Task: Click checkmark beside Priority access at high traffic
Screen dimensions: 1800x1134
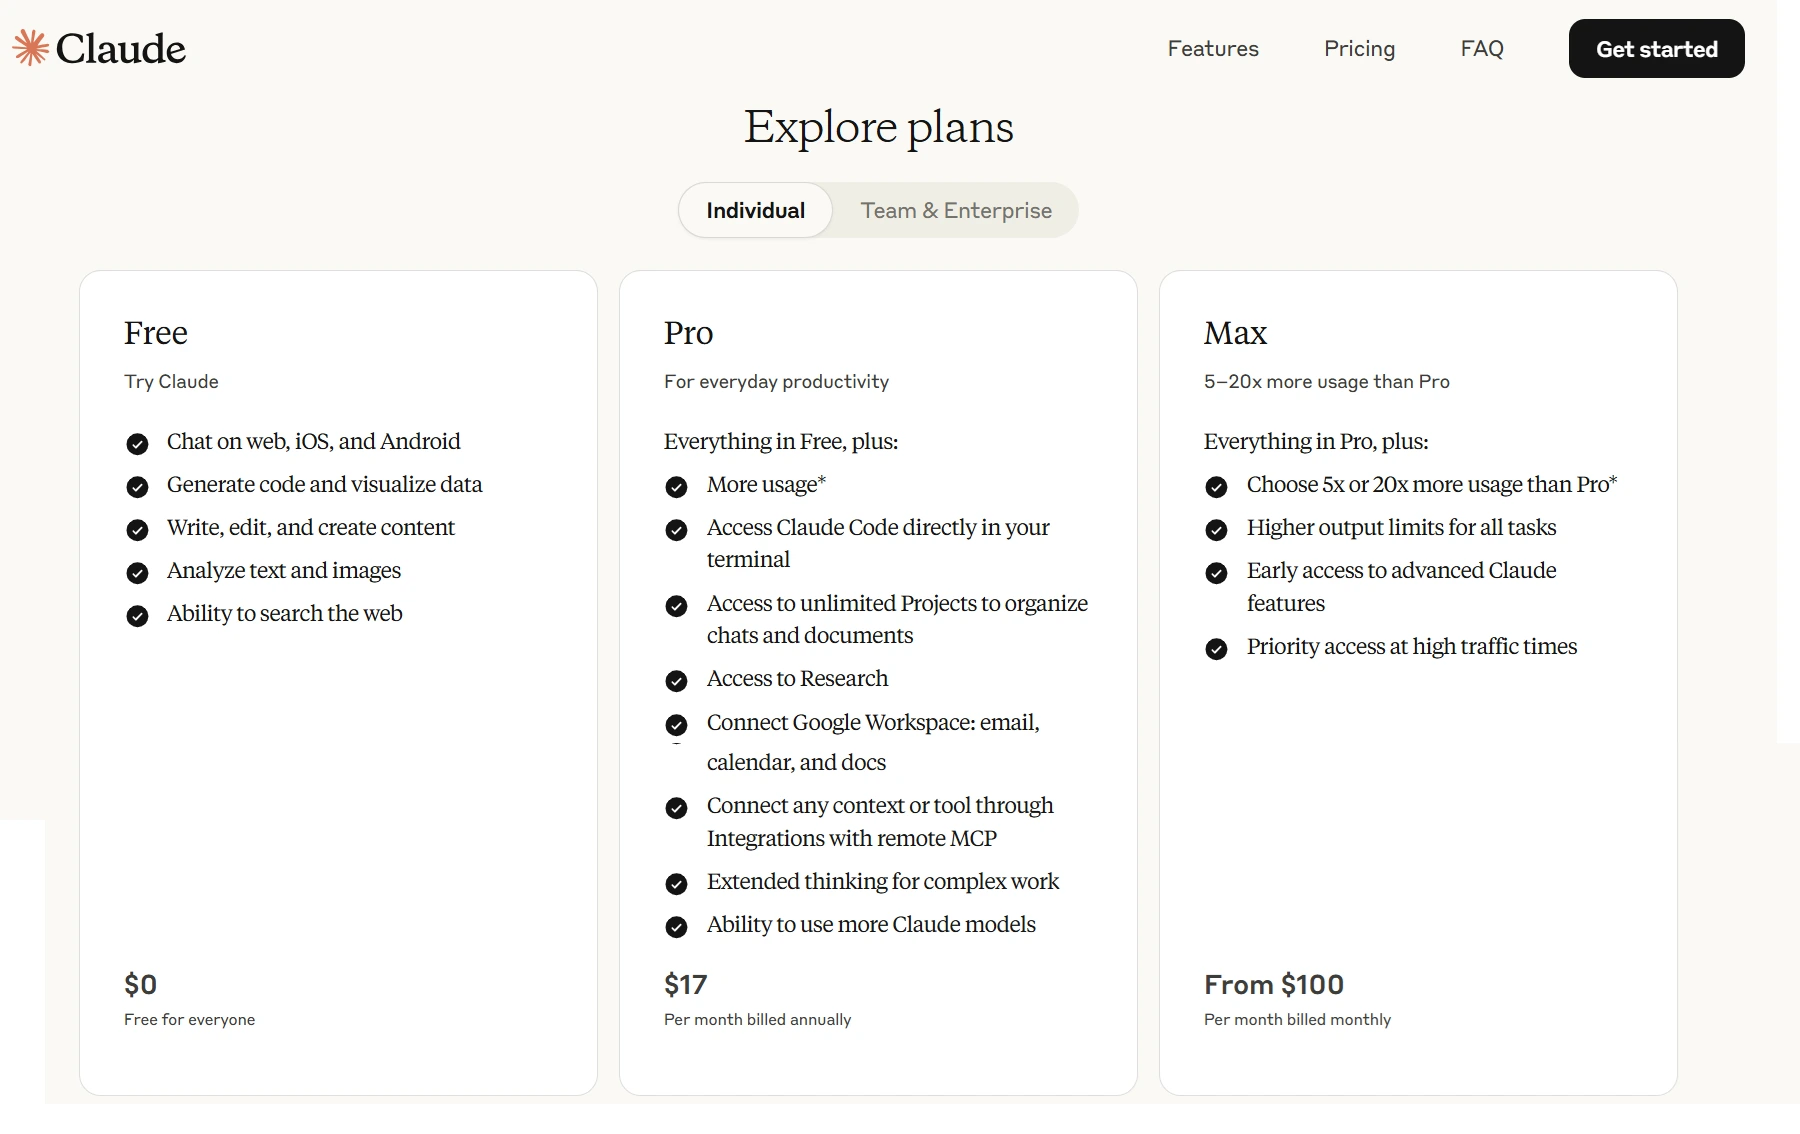Action: 1216,649
